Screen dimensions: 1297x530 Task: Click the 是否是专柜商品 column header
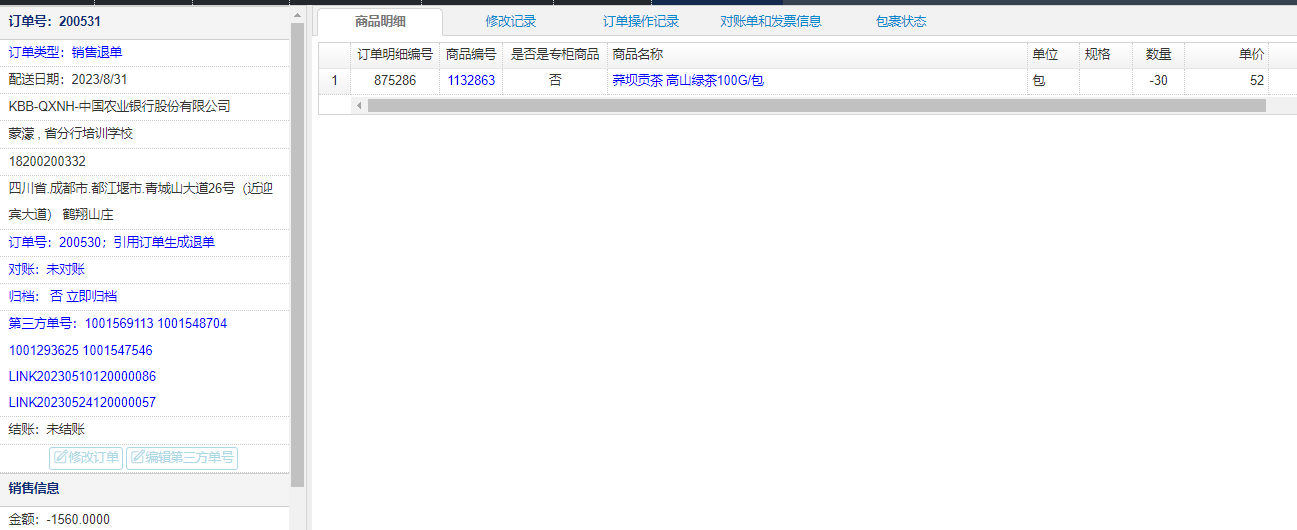click(555, 55)
